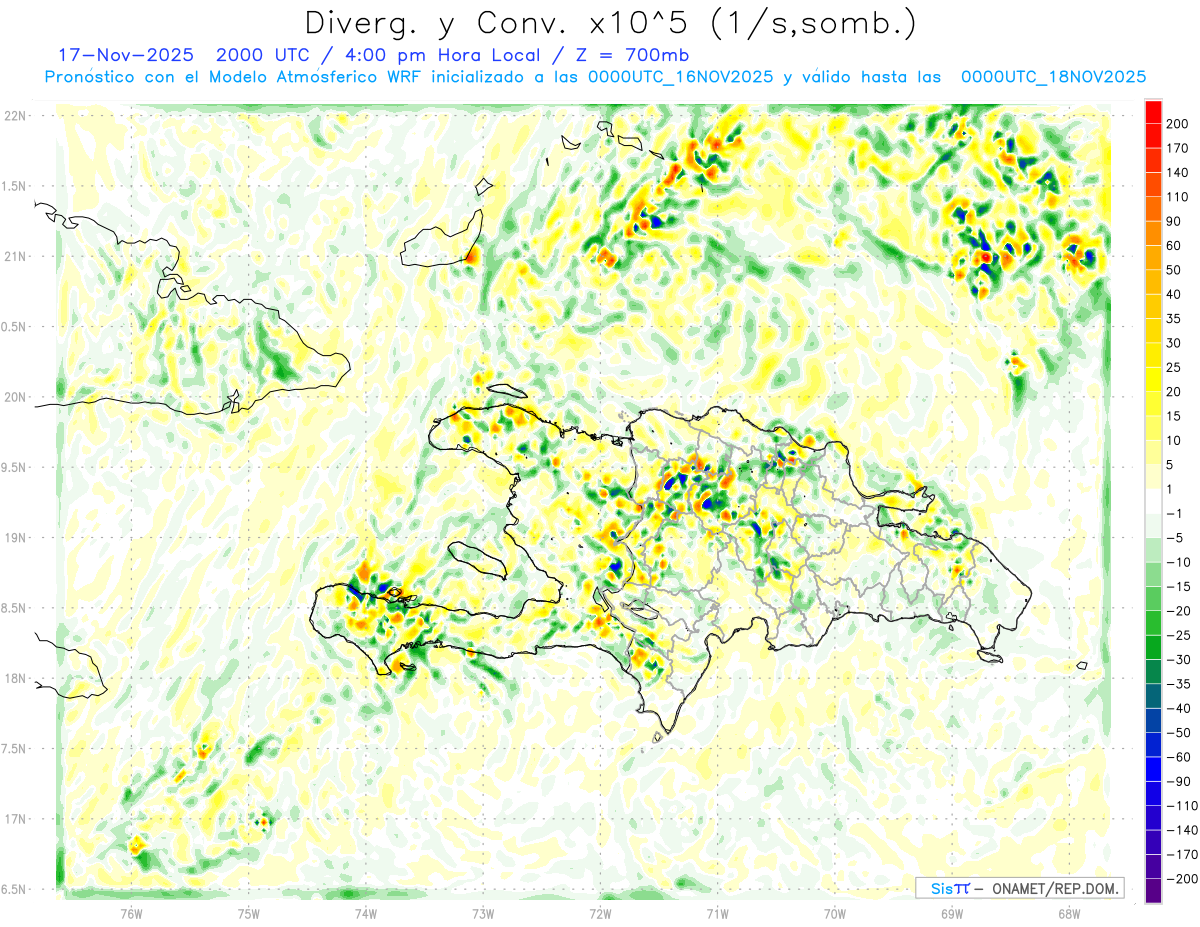
Task: Click the '17N' latitude label
Action: pyautogui.click(x=15, y=819)
